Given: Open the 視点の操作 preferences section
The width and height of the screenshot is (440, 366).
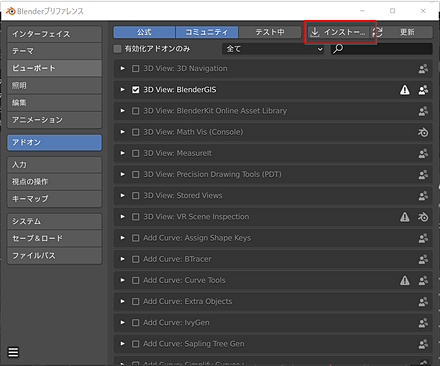Looking at the screenshot, I should click(54, 182).
